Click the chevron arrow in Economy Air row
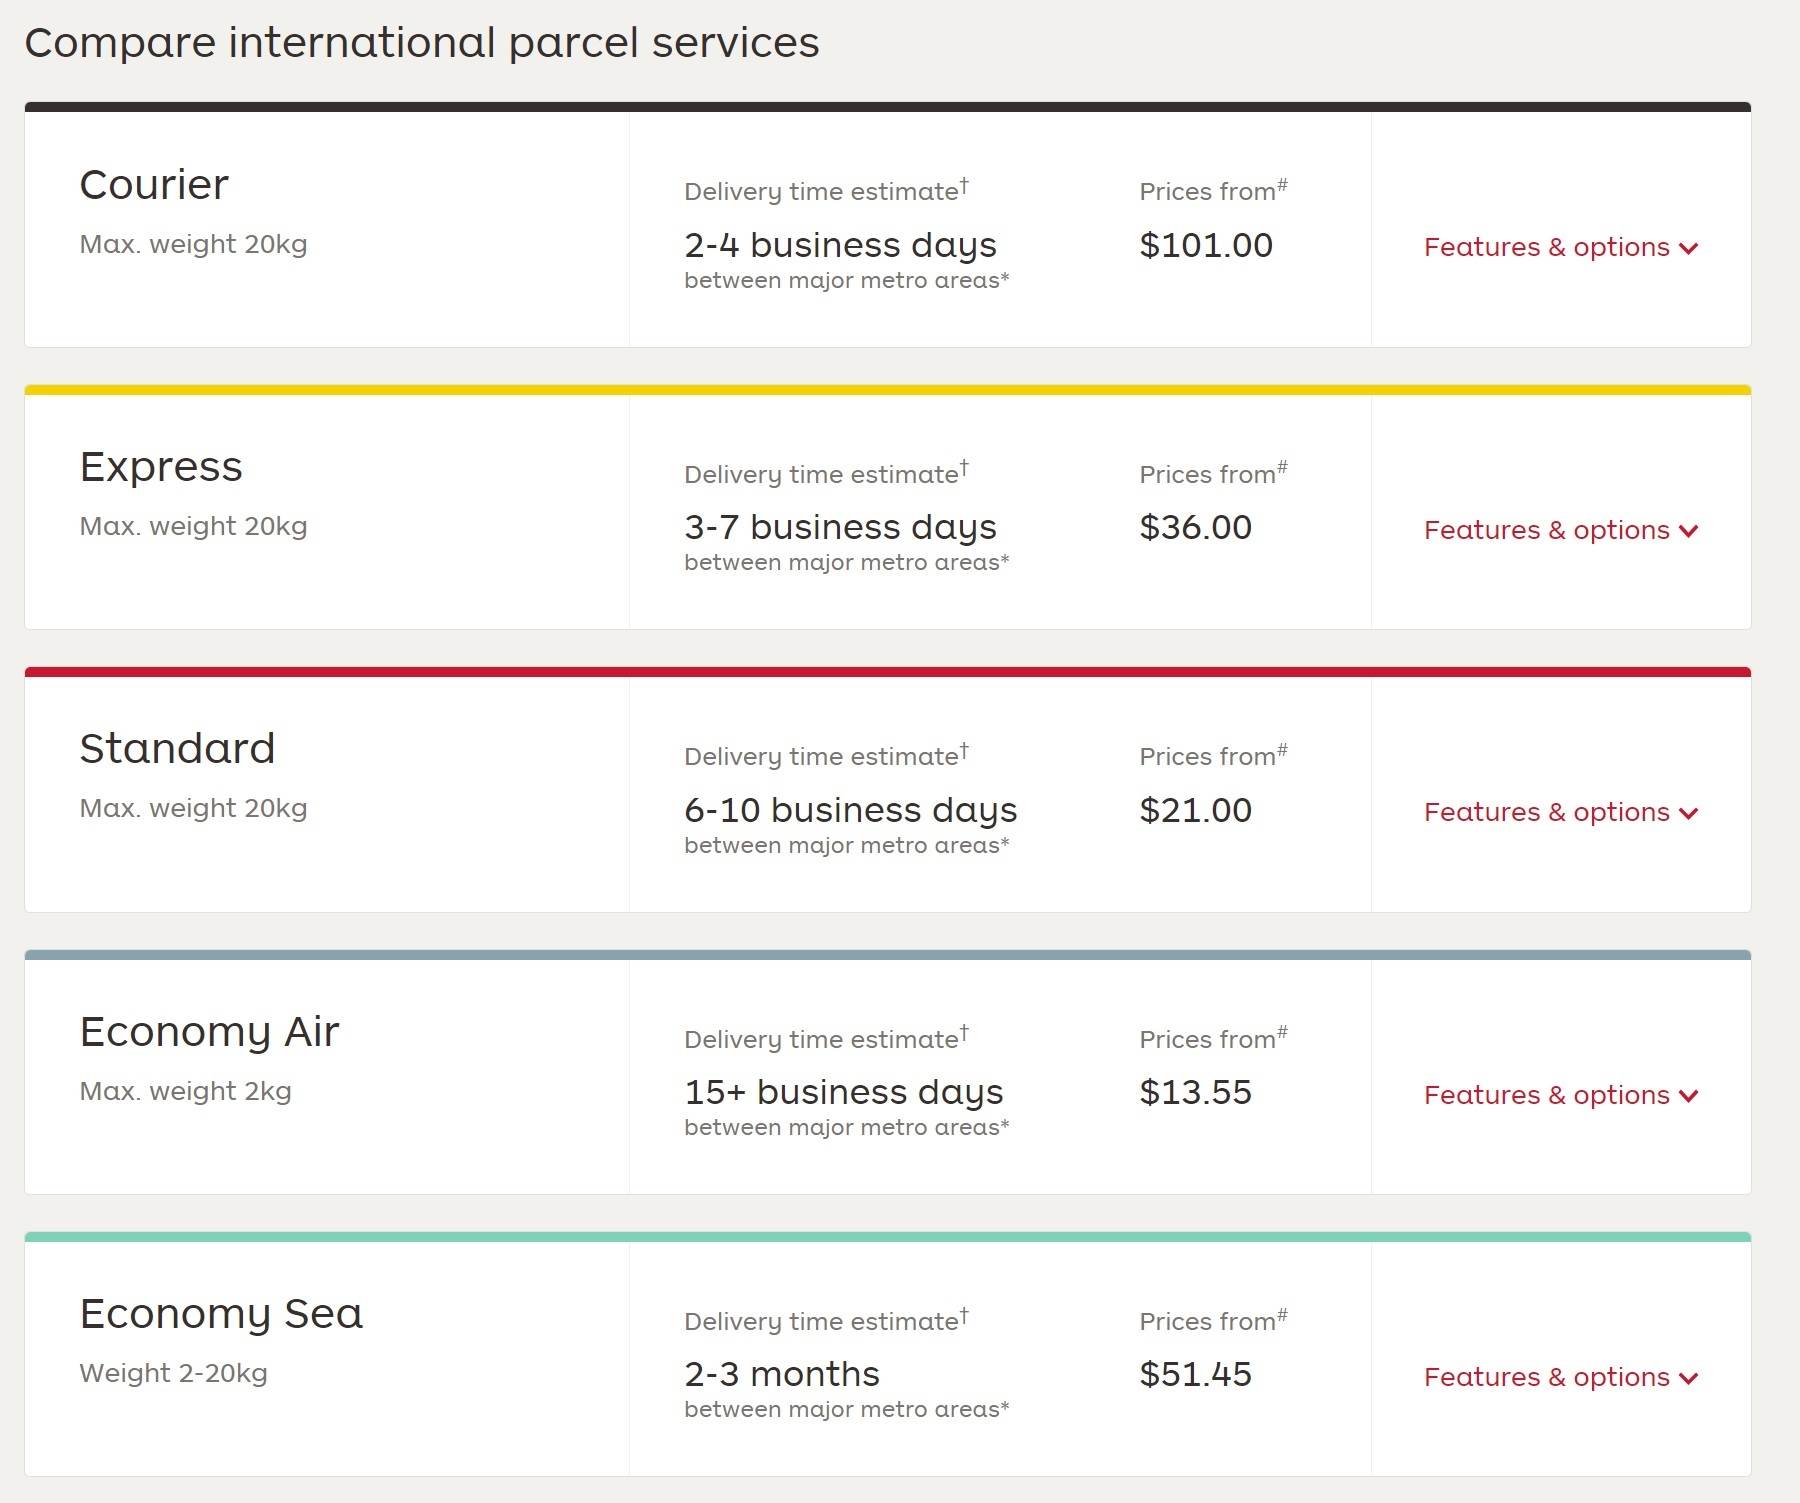Image resolution: width=1800 pixels, height=1503 pixels. coord(1689,1096)
